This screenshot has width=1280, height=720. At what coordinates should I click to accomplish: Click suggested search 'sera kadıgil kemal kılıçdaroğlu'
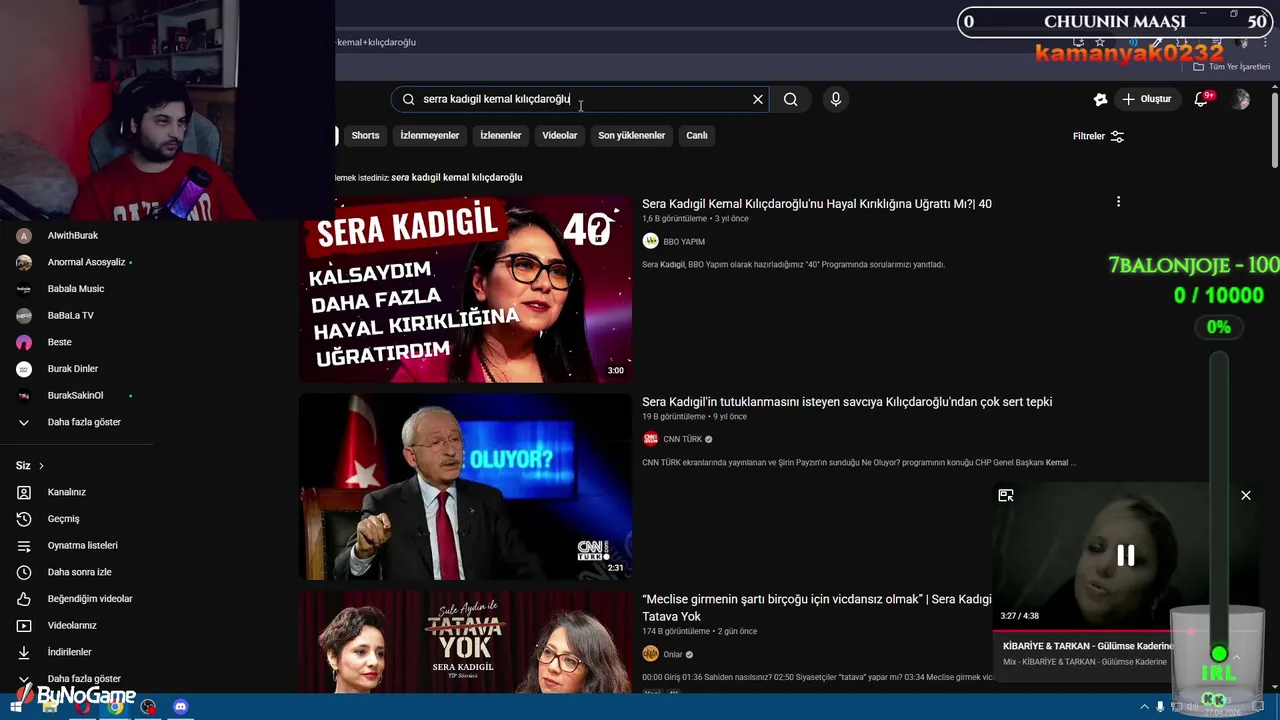(457, 177)
